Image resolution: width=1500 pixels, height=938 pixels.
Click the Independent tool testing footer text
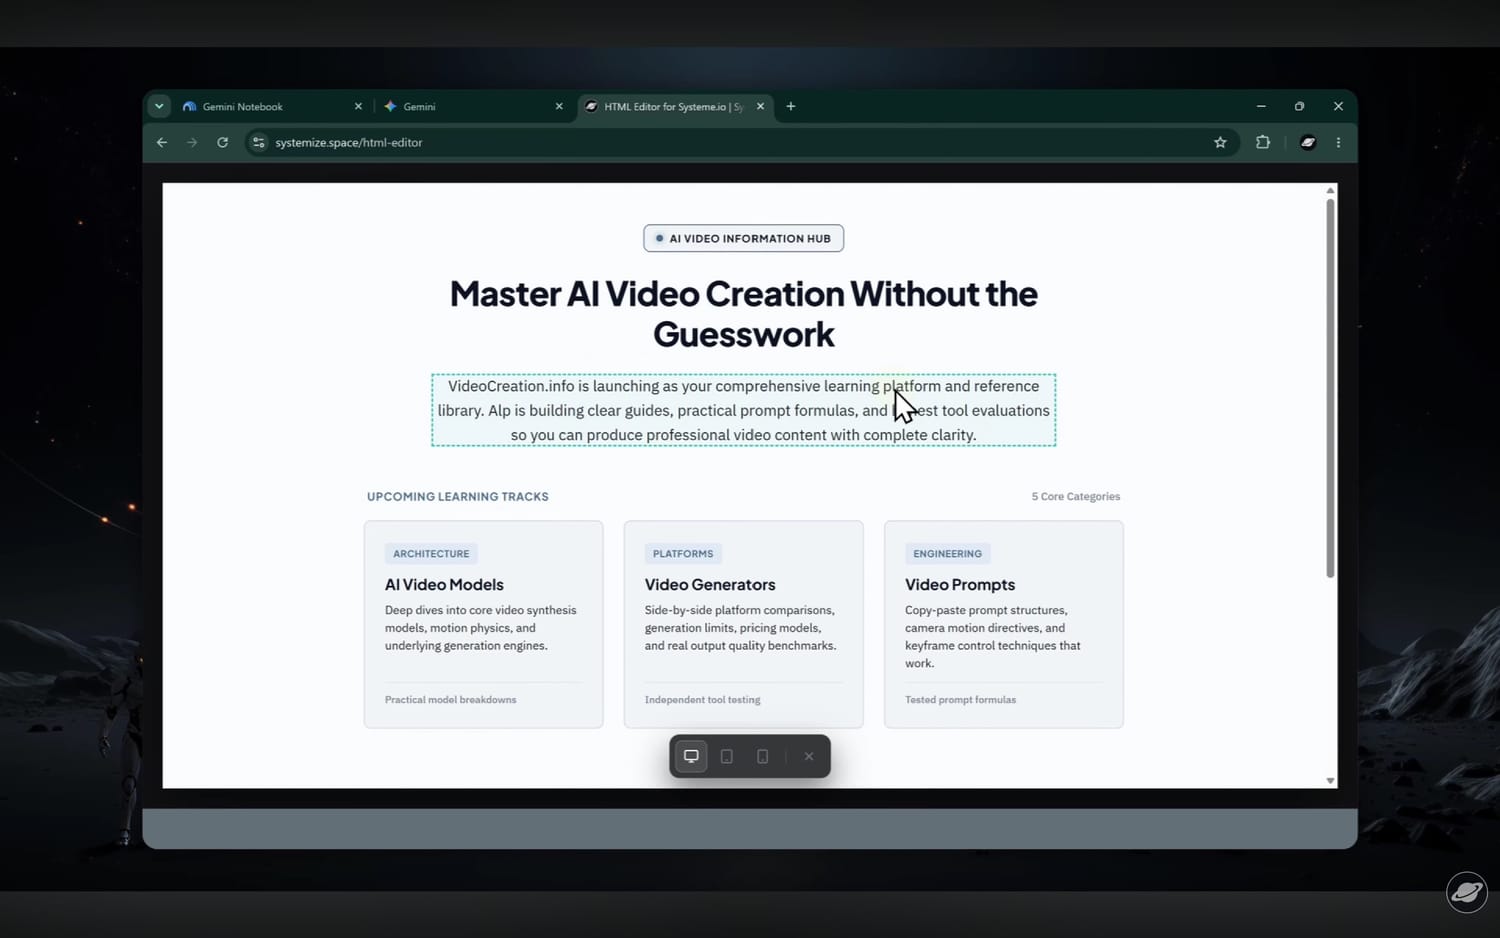(702, 700)
